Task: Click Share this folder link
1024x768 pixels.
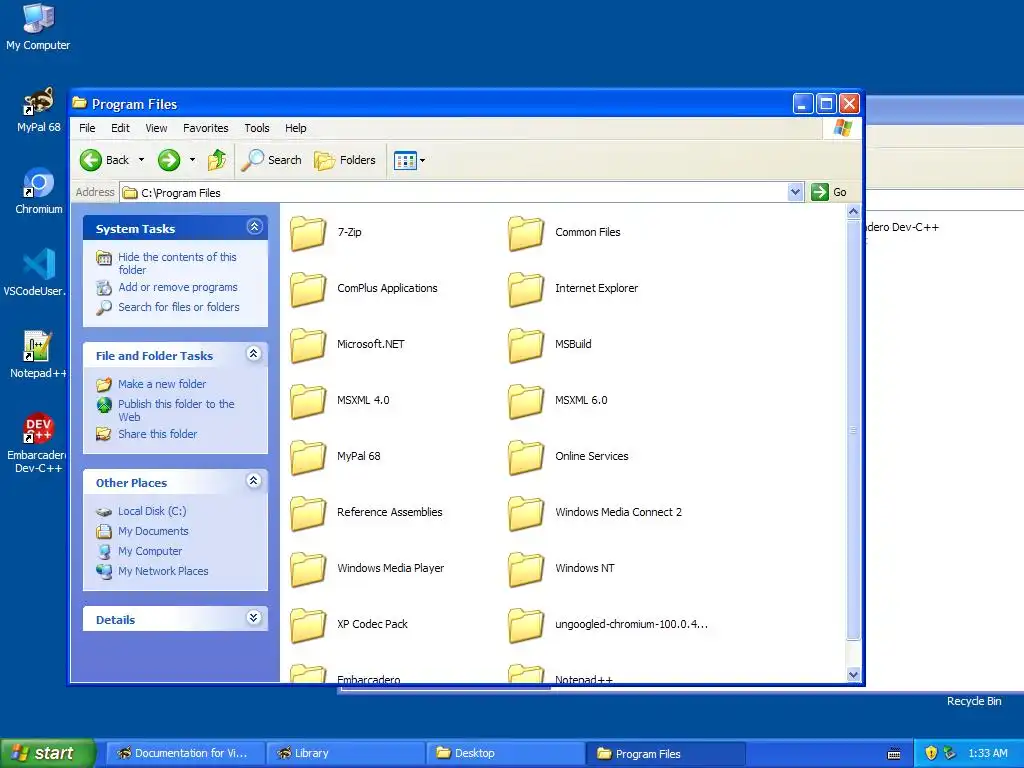Action: click(157, 434)
